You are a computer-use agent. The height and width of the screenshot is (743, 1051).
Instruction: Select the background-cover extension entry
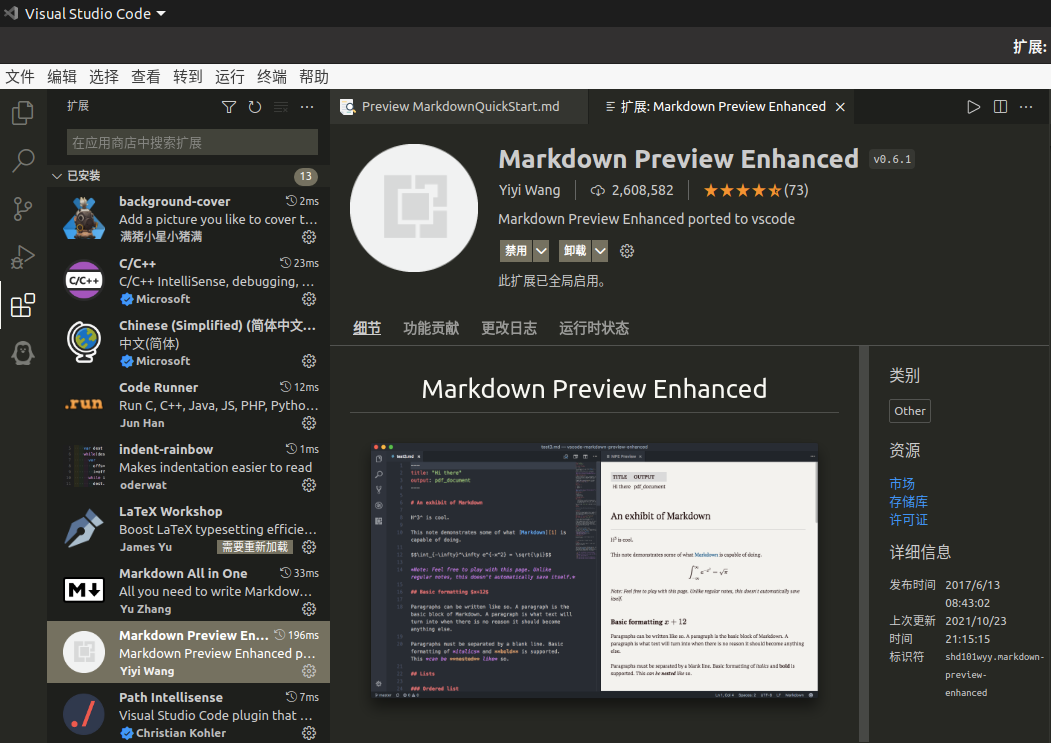click(188, 219)
